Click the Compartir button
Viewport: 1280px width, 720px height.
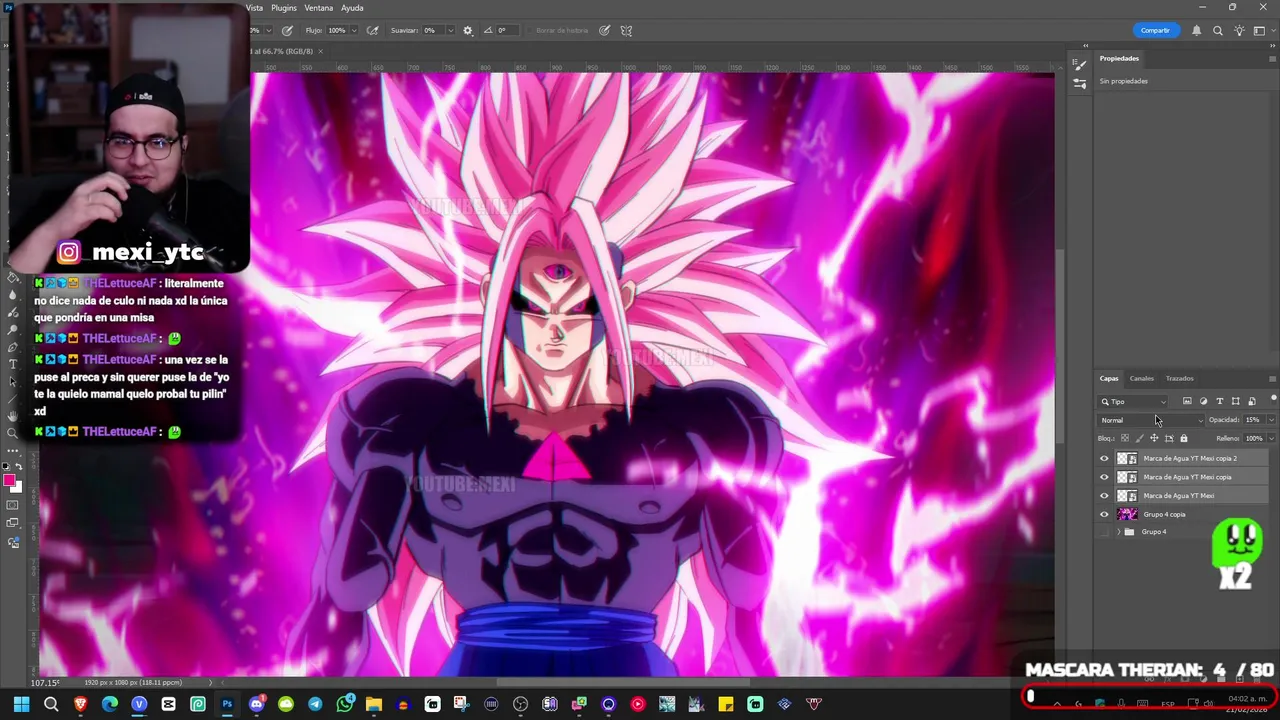[1155, 30]
